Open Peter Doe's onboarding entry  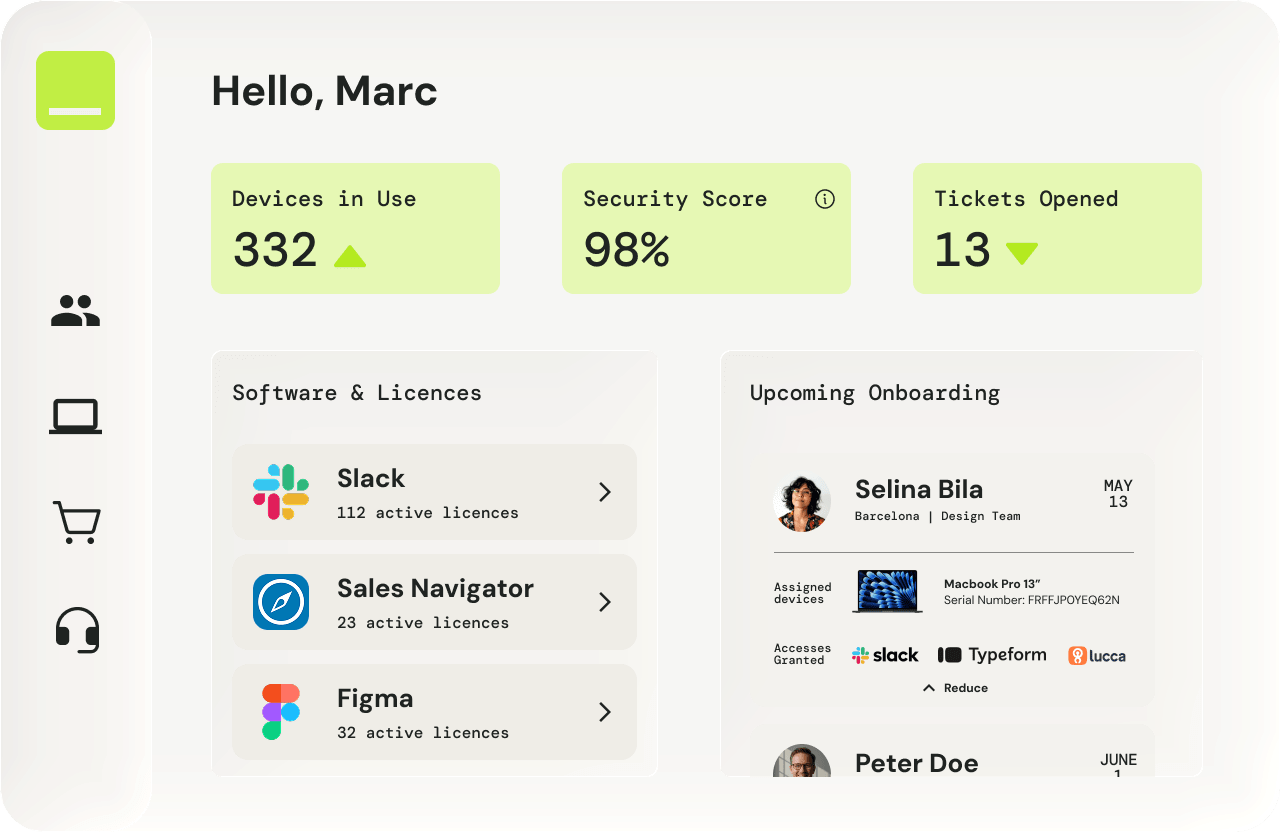tap(916, 763)
